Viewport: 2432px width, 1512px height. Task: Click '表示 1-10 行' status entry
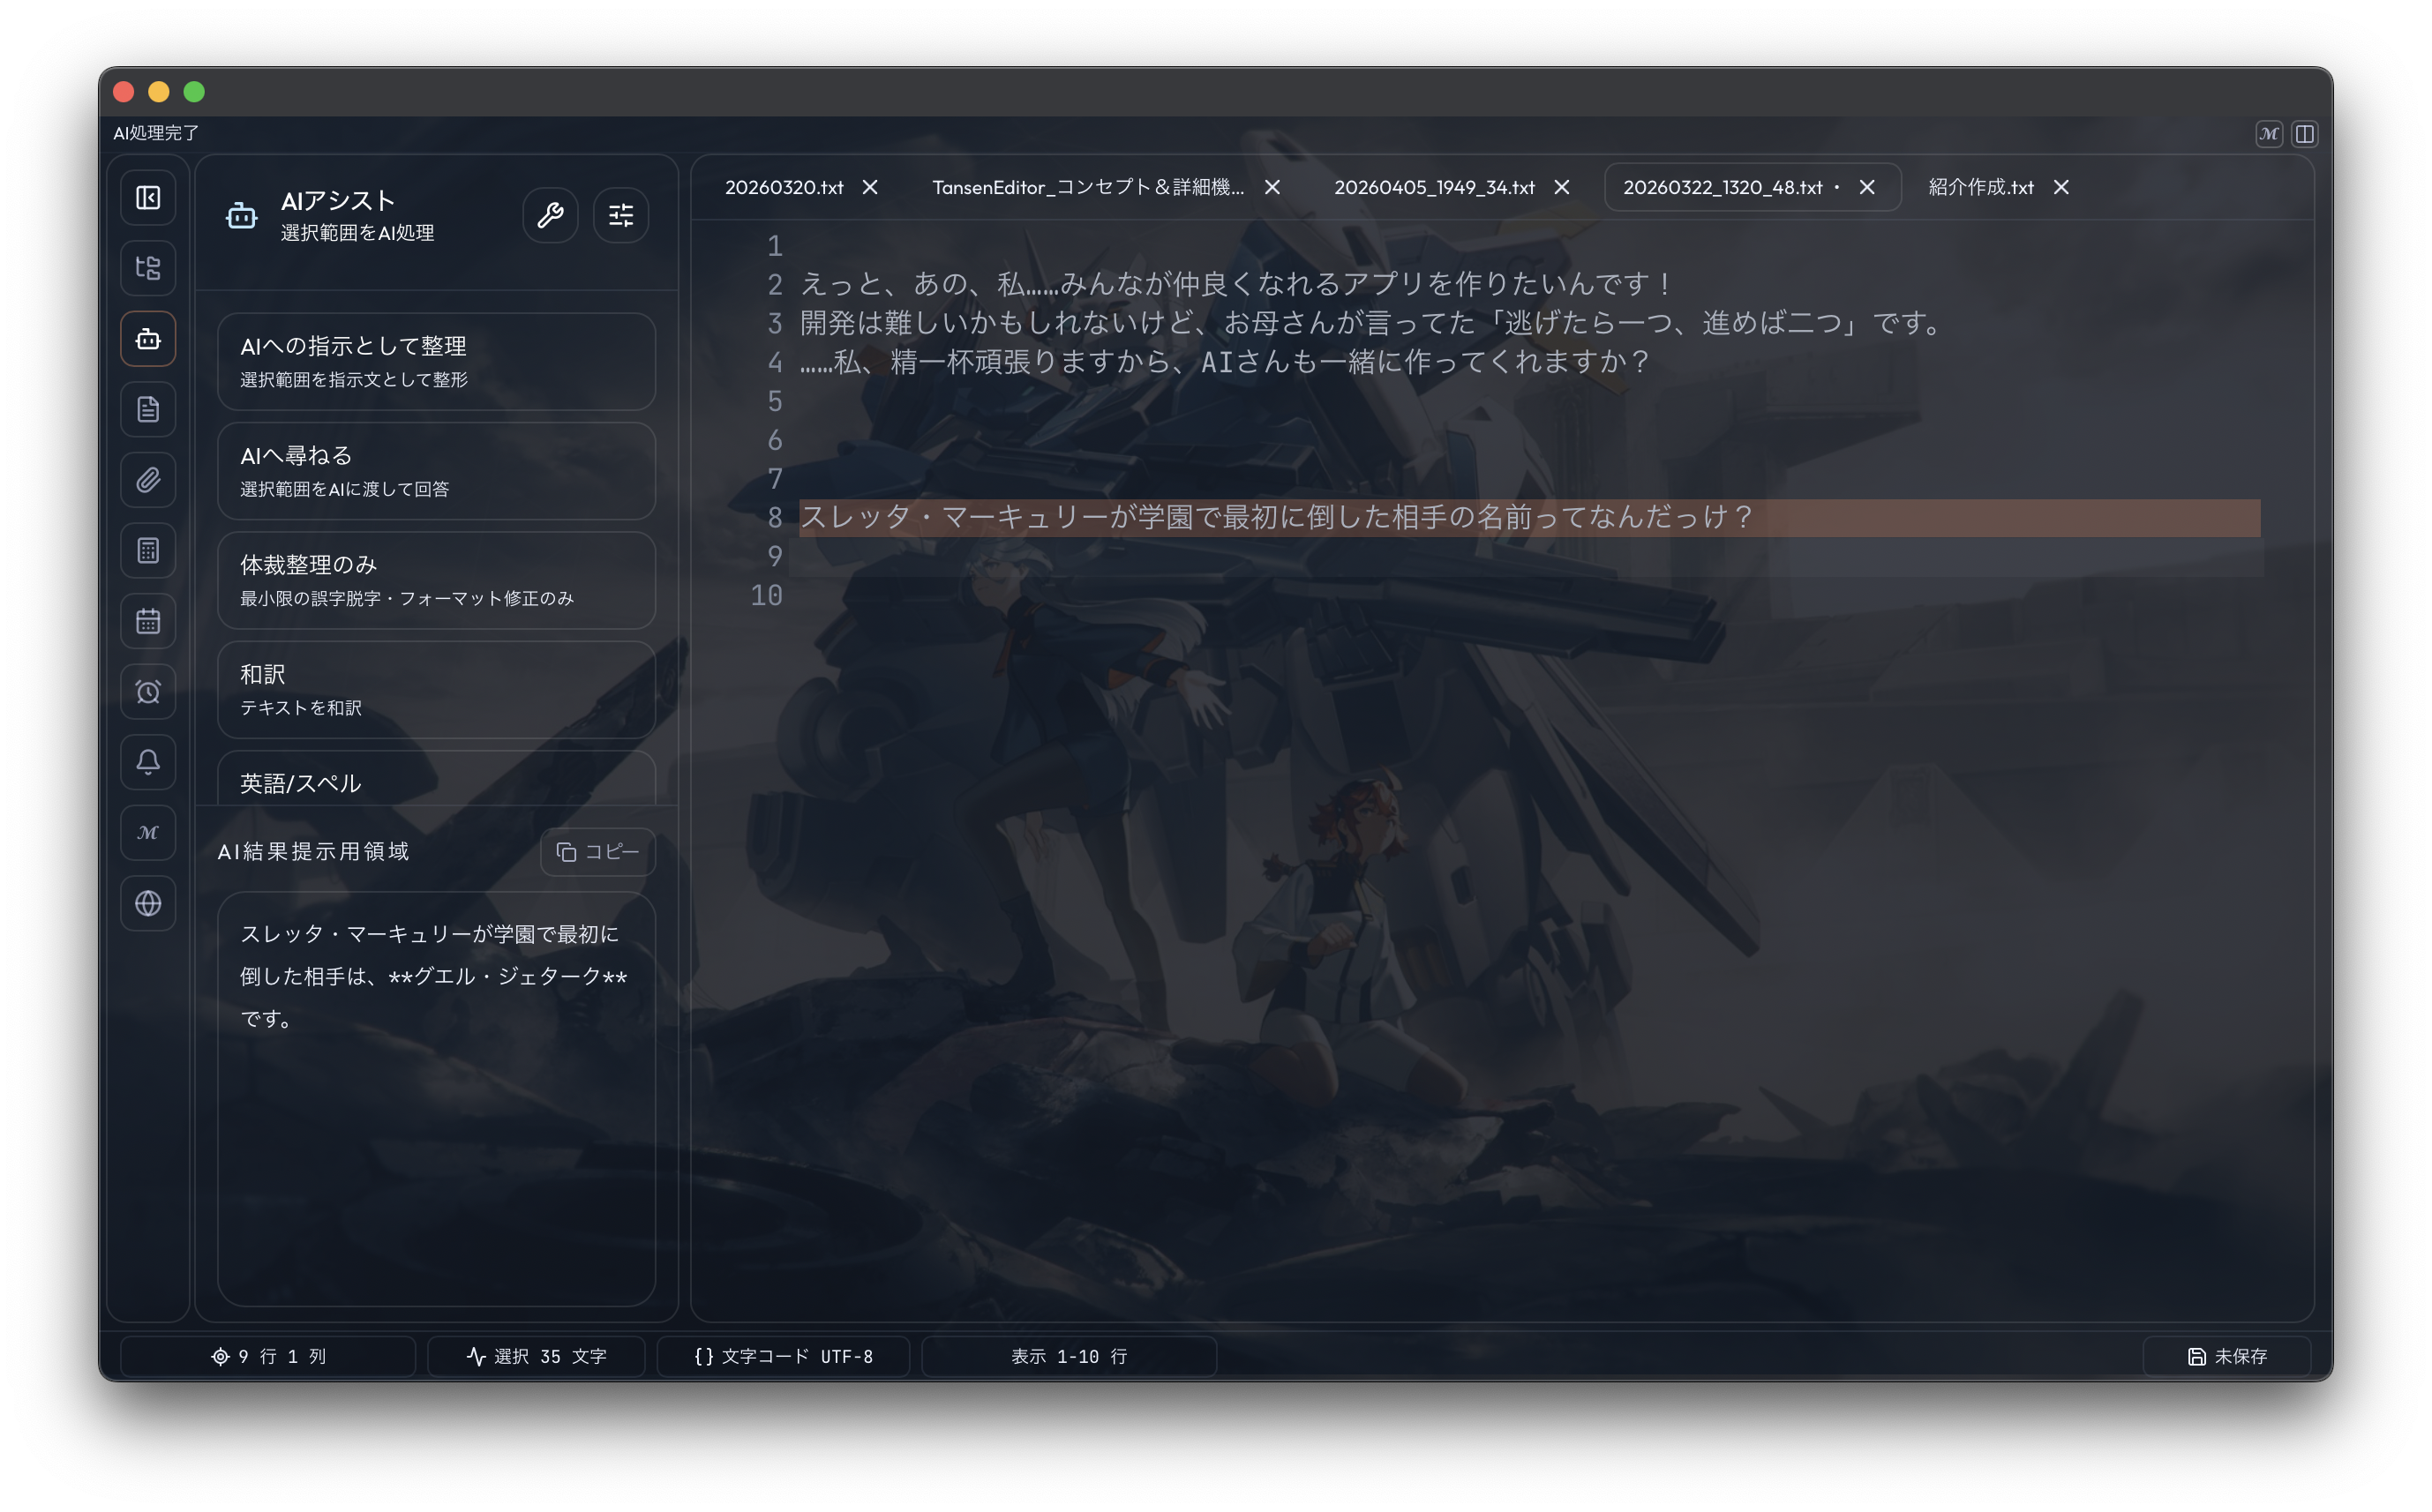pos(1069,1357)
